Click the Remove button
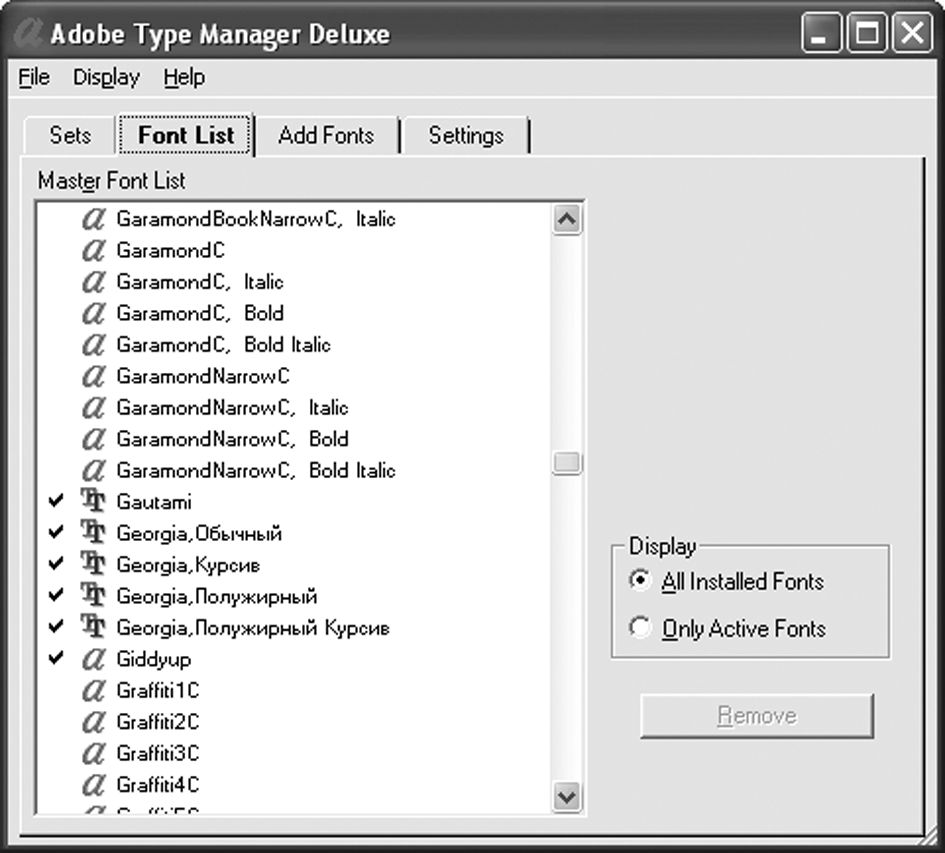Image resolution: width=945 pixels, height=853 pixels. pyautogui.click(x=757, y=716)
